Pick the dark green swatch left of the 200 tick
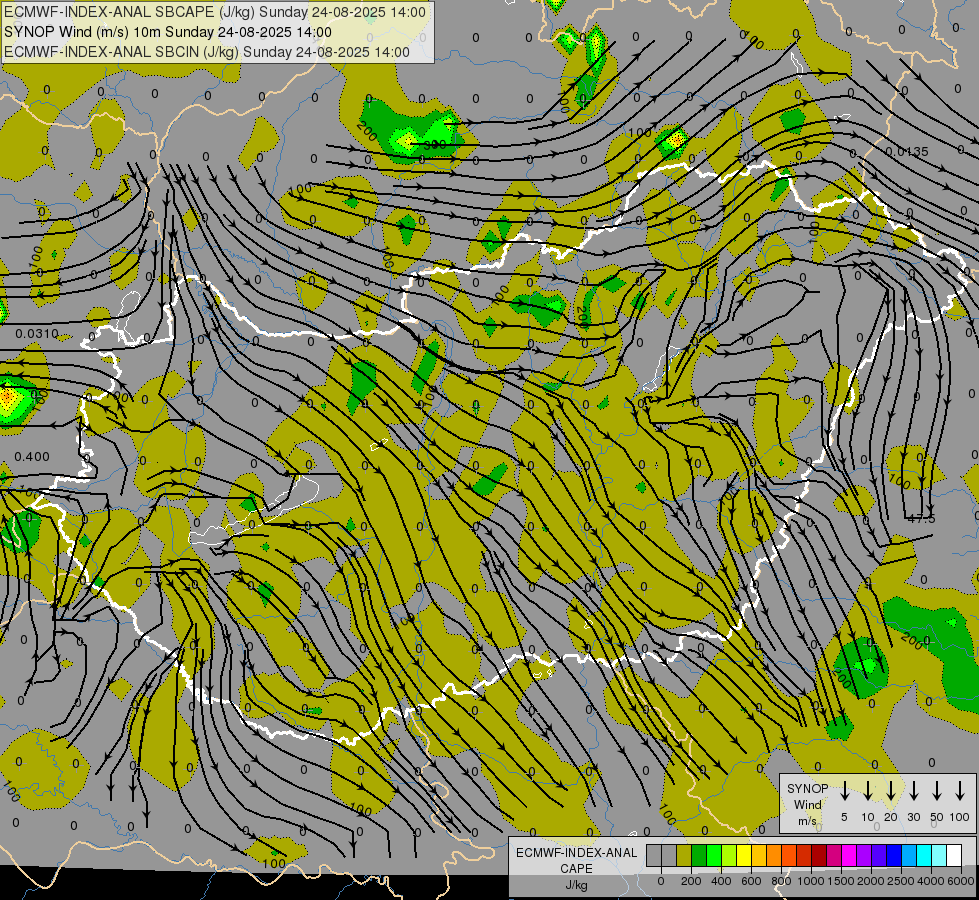 tap(699, 855)
